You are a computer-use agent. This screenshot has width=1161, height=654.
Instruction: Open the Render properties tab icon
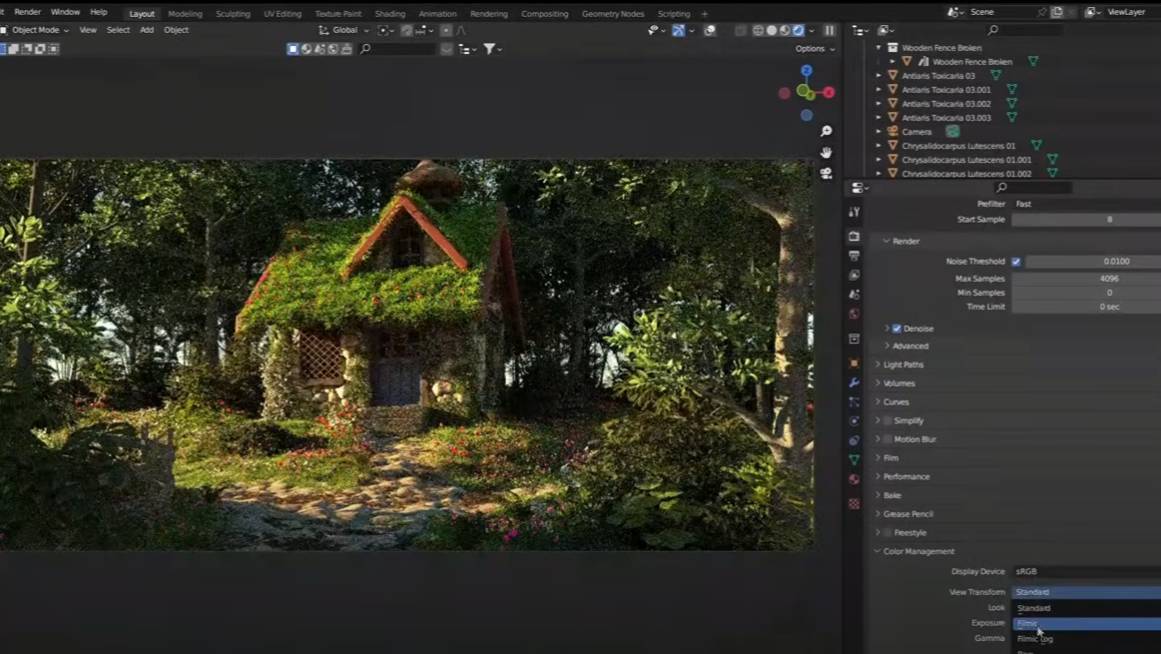coord(854,236)
